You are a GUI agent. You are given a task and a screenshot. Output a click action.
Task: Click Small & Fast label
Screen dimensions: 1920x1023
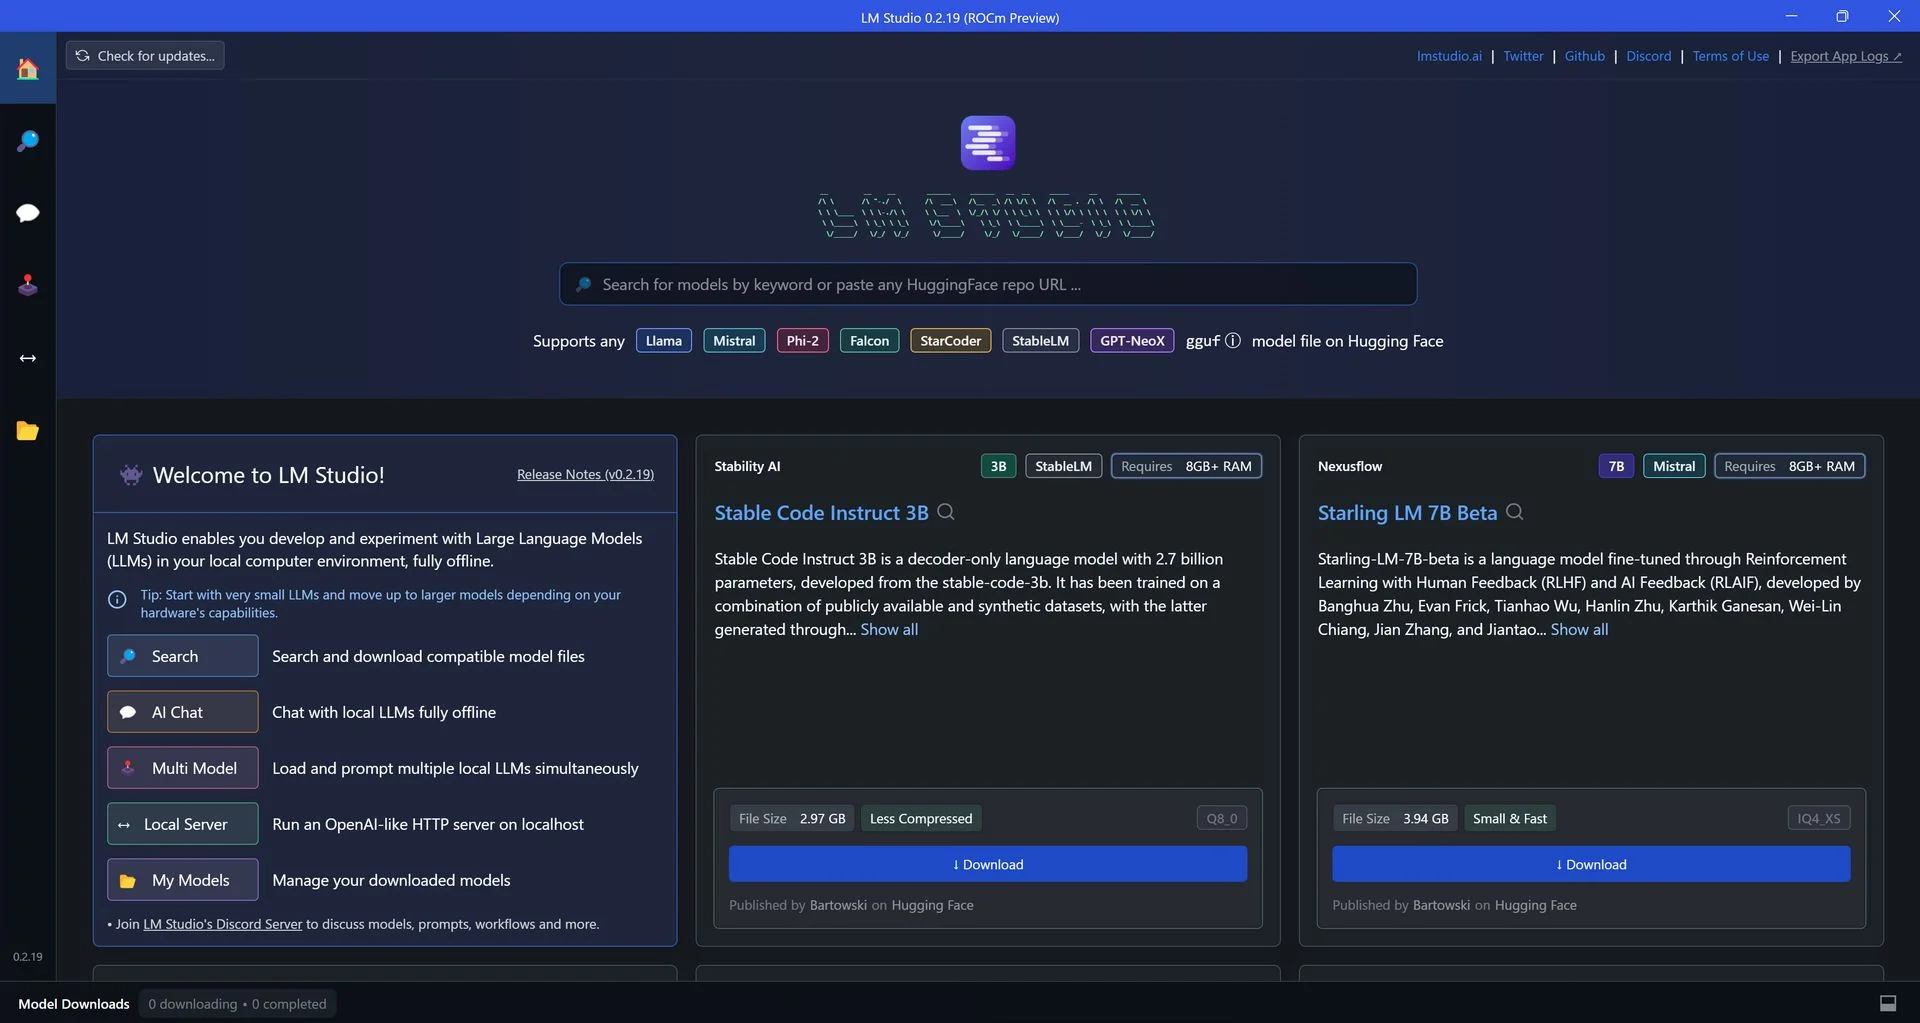[x=1509, y=818]
